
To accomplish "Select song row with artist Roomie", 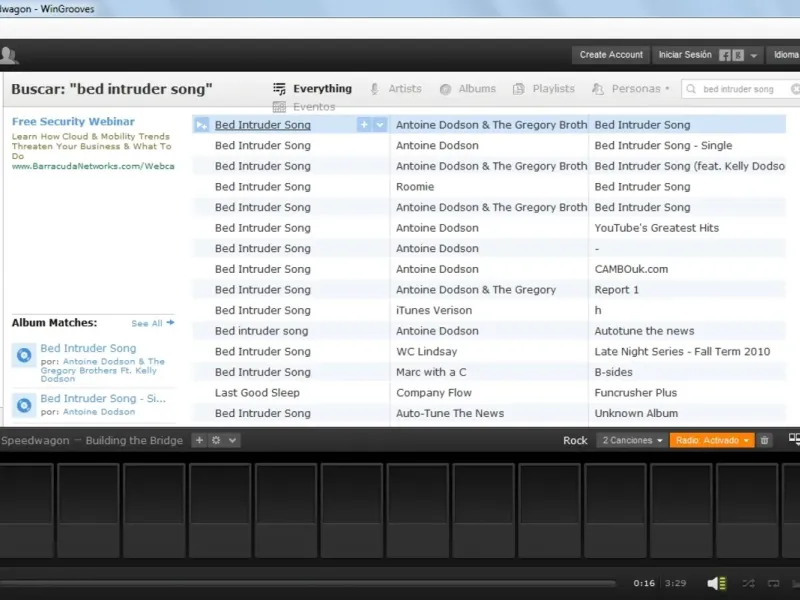I will tap(489, 187).
